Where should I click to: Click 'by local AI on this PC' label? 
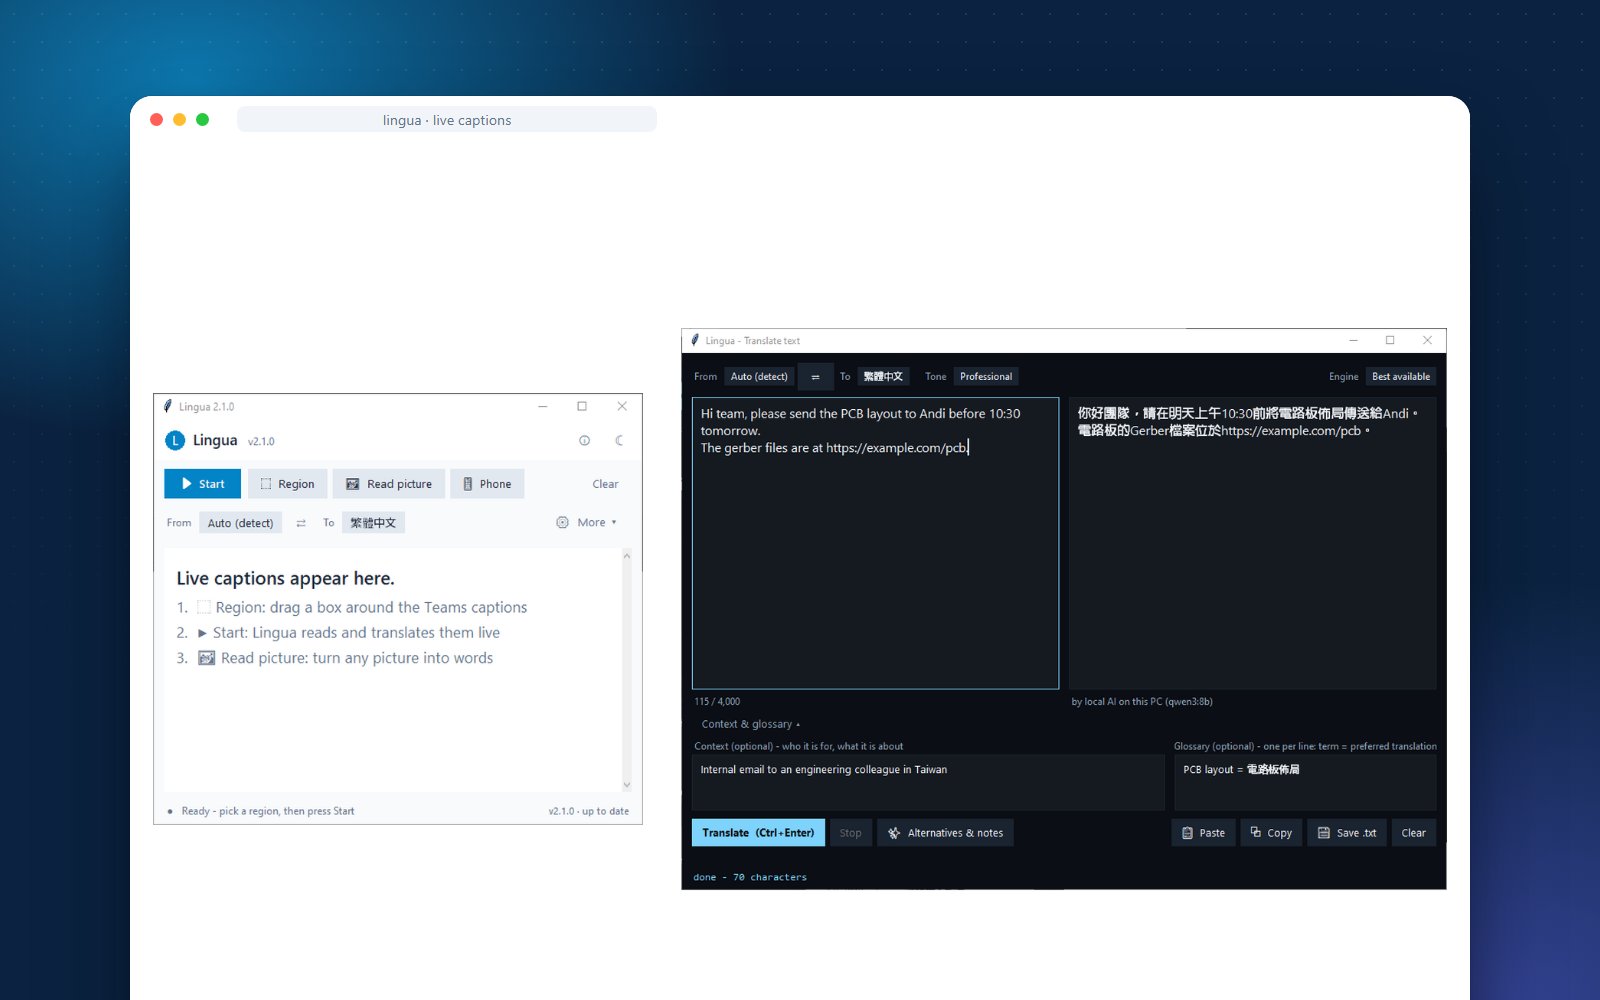pyautogui.click(x=1142, y=702)
